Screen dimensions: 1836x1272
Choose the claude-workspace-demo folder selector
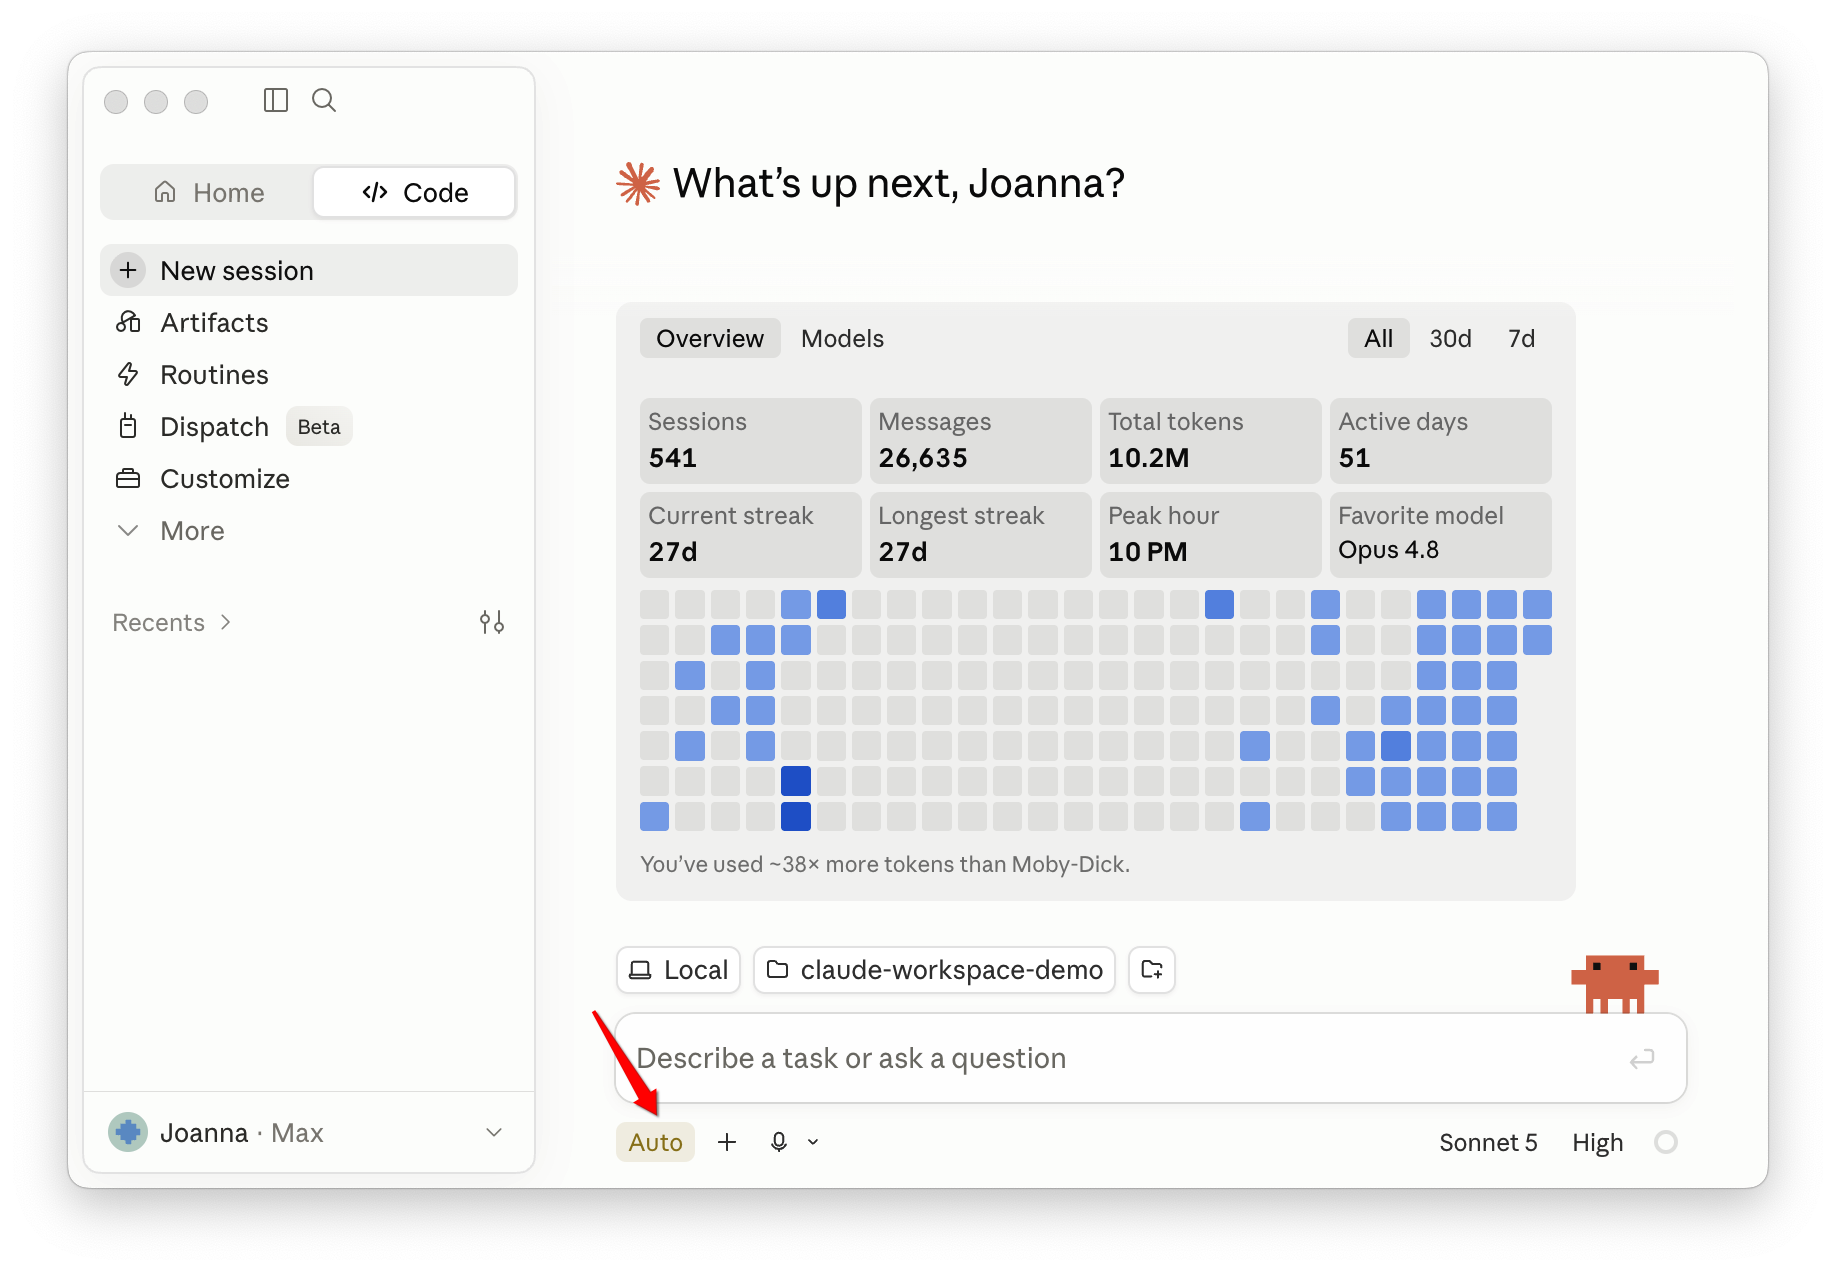[x=934, y=970]
